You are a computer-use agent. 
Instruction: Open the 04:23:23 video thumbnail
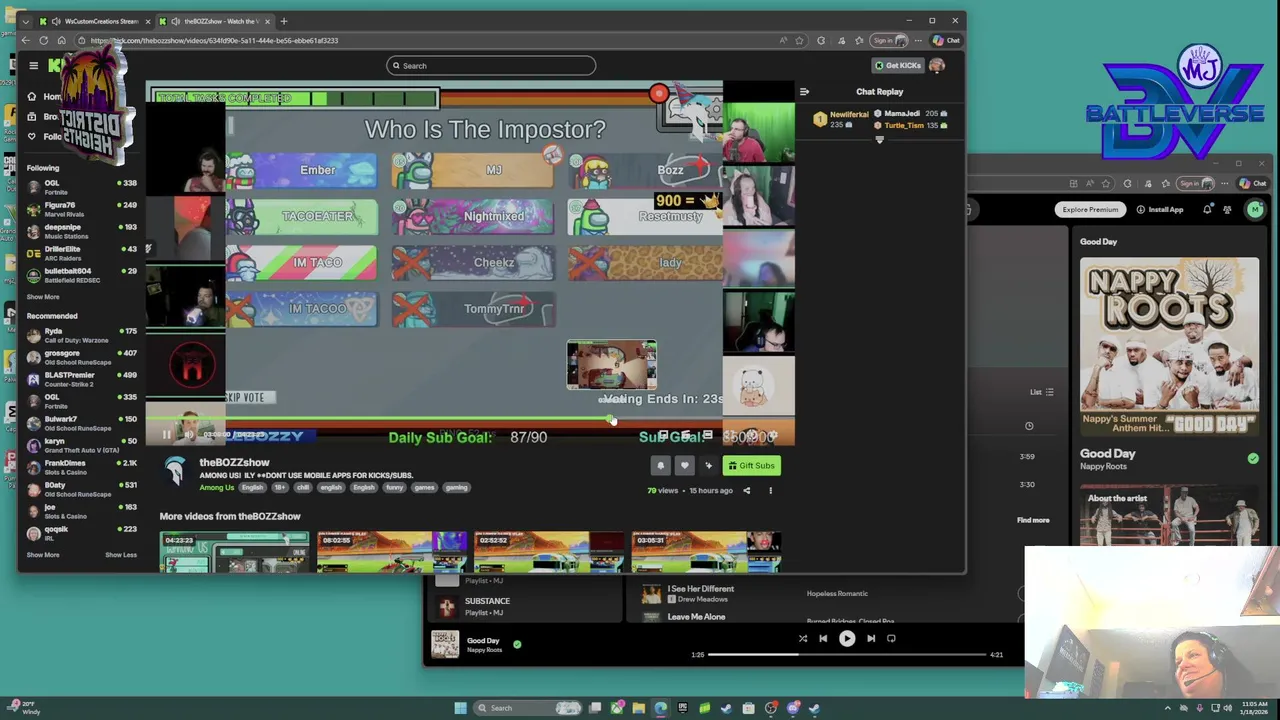point(234,552)
